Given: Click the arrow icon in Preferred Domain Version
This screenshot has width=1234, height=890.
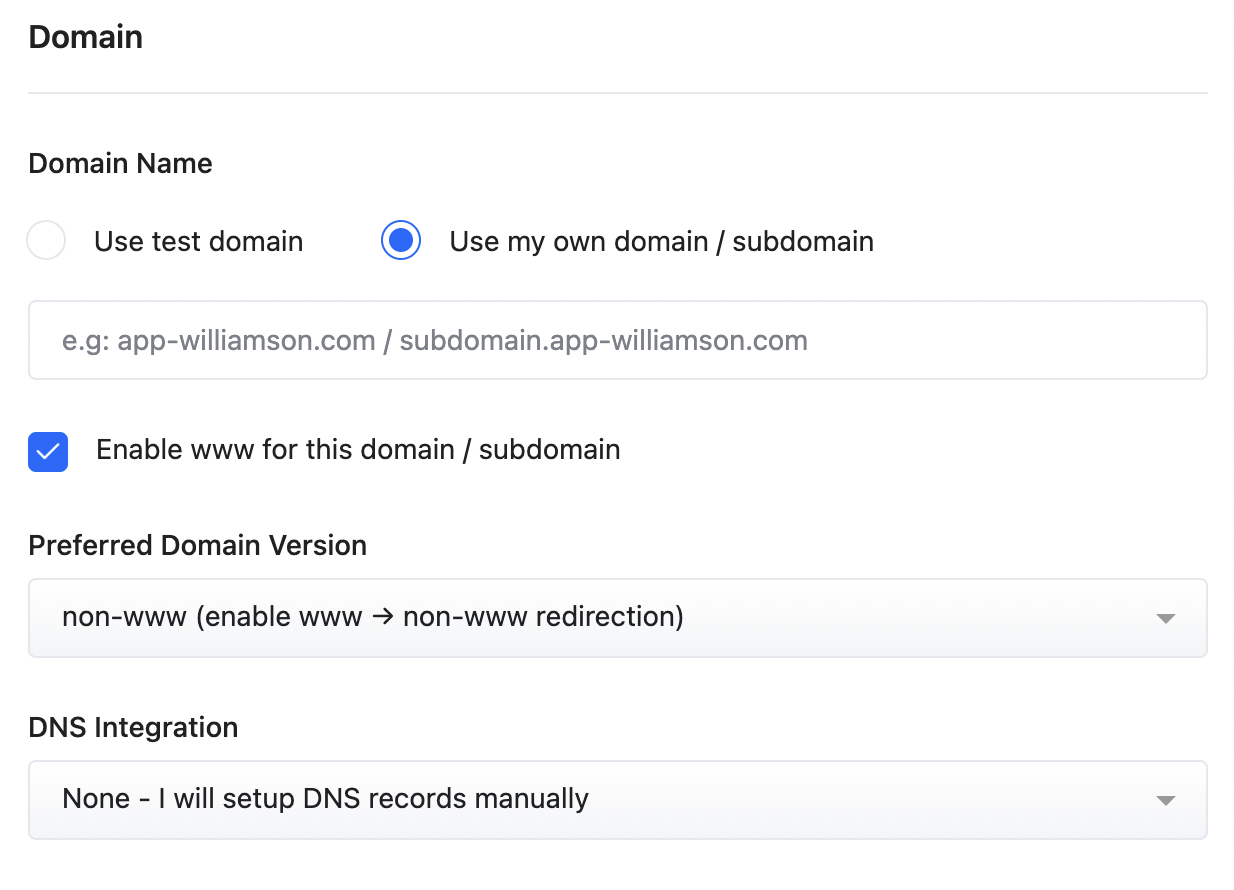Looking at the screenshot, I should (1164, 619).
